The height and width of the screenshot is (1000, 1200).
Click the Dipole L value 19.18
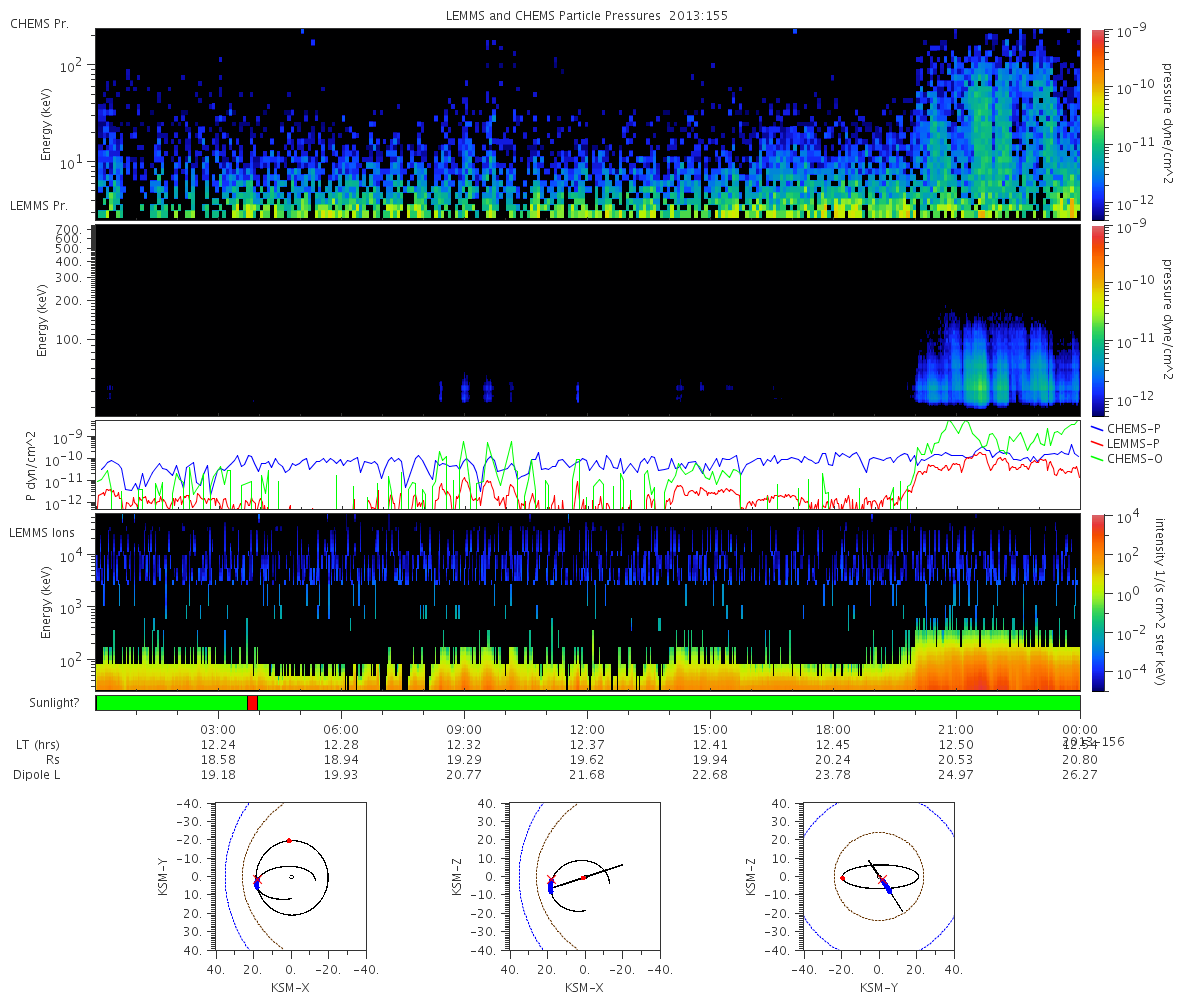(219, 775)
